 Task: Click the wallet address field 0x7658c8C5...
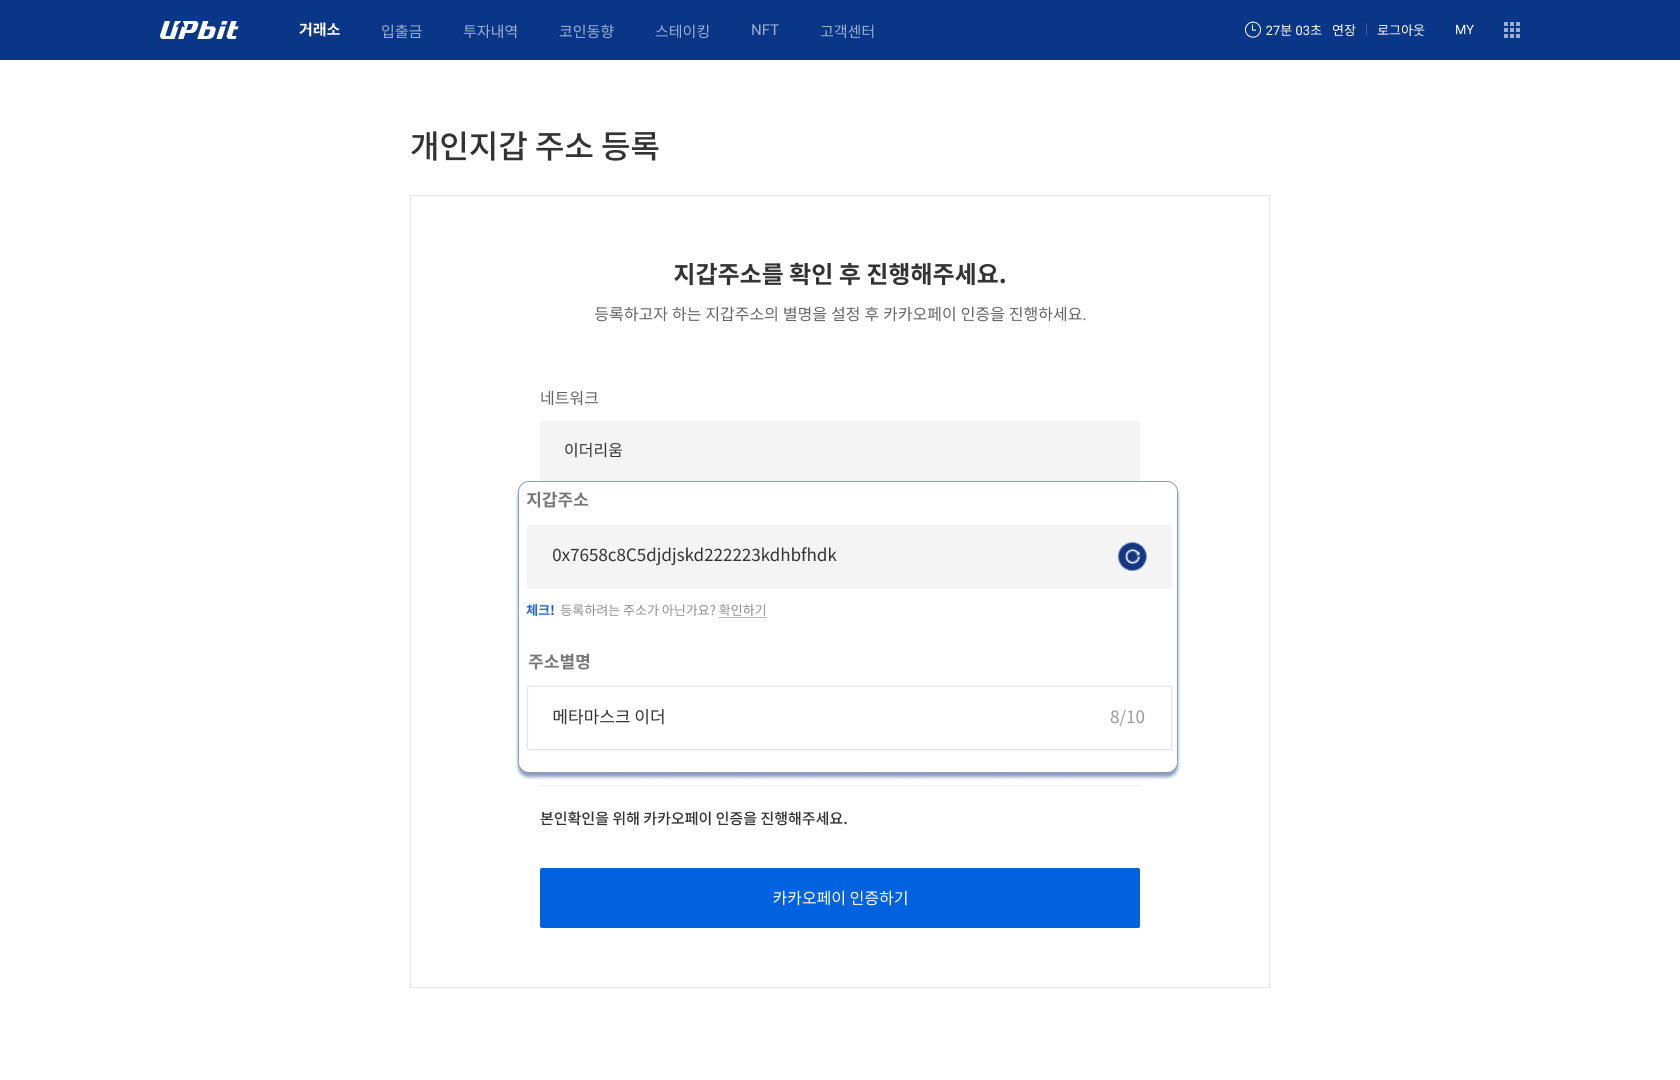(x=849, y=556)
